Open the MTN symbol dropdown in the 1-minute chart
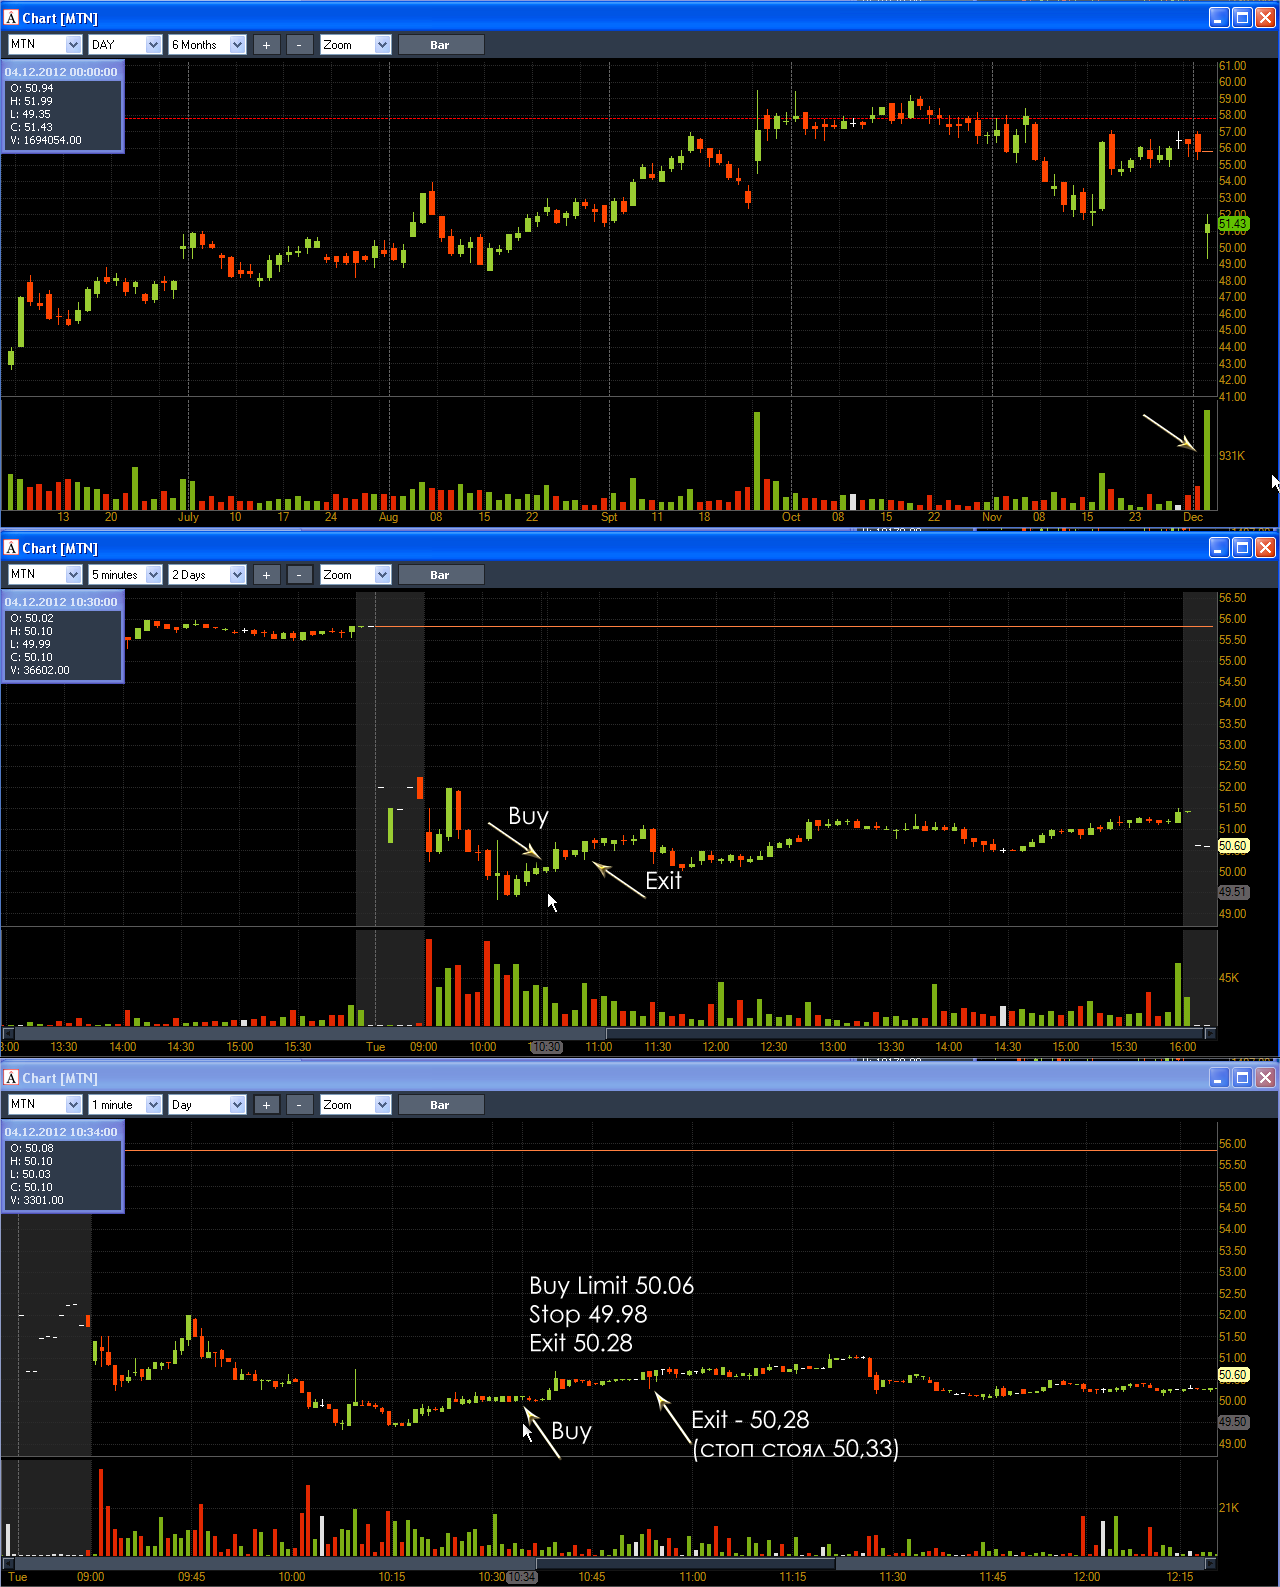The image size is (1280, 1587). pyautogui.click(x=45, y=1104)
